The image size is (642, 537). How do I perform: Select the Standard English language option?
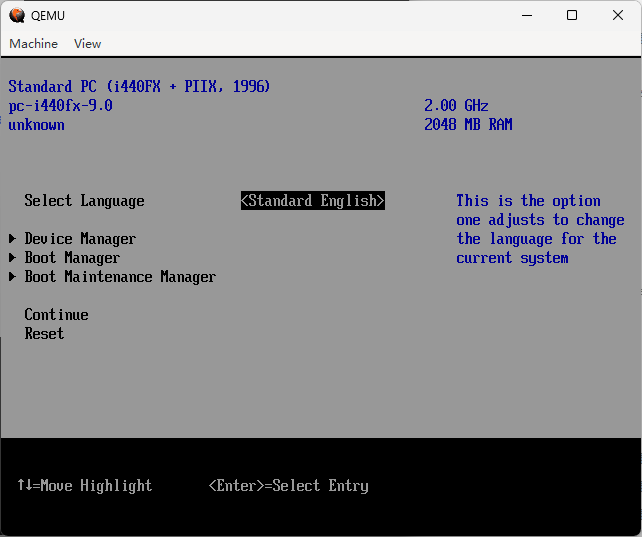pos(313,201)
